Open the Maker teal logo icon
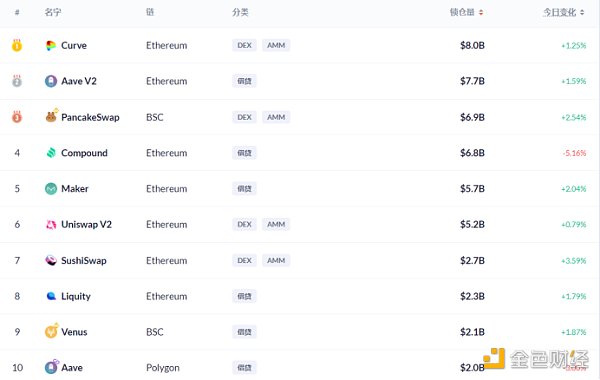Screen dimensions: 600x380 51,189
